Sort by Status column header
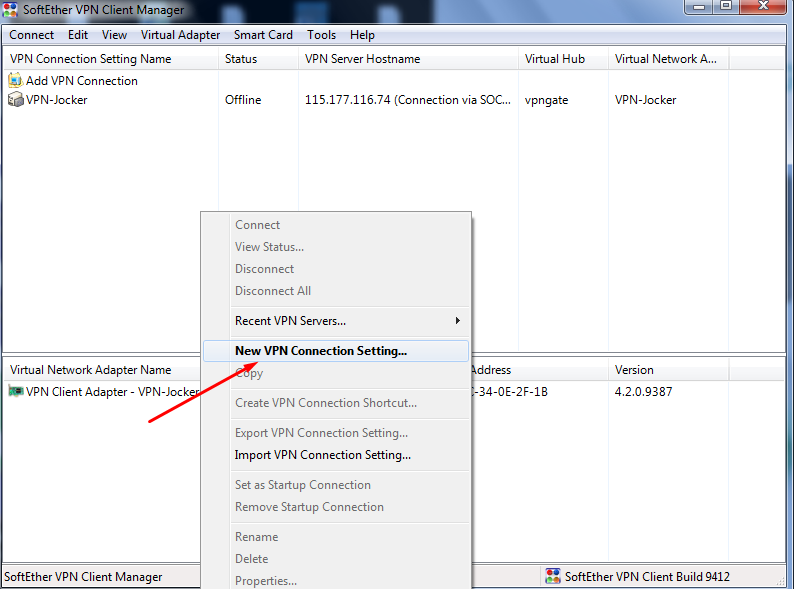The width and height of the screenshot is (794, 589). (x=258, y=59)
